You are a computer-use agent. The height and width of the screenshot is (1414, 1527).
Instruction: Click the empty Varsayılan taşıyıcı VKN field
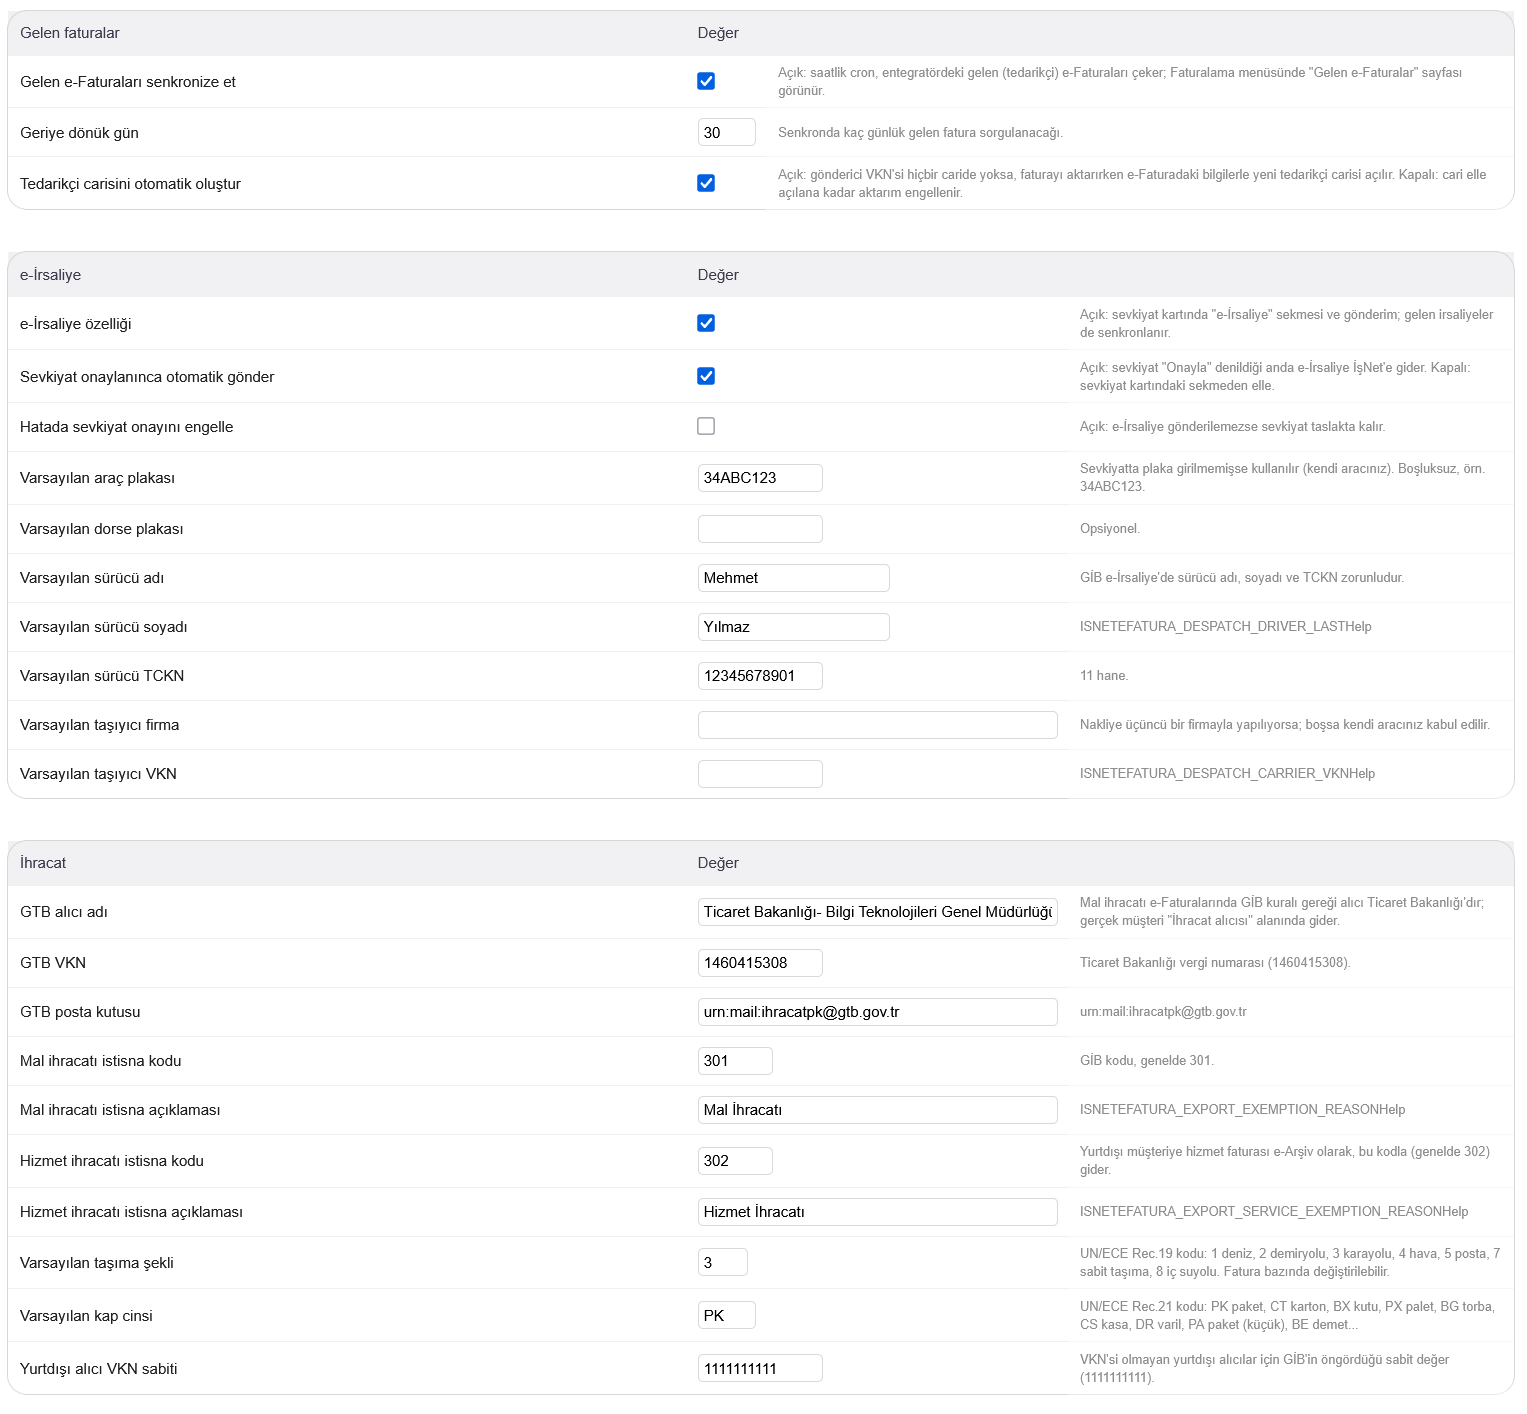pos(760,774)
